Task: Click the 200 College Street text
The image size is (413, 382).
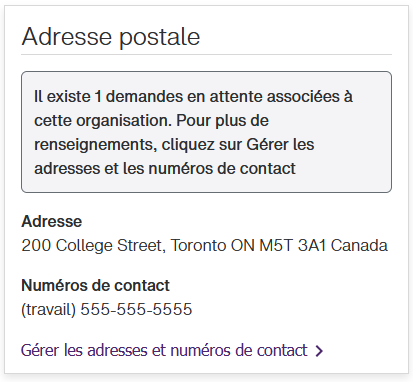Action: 92,246
